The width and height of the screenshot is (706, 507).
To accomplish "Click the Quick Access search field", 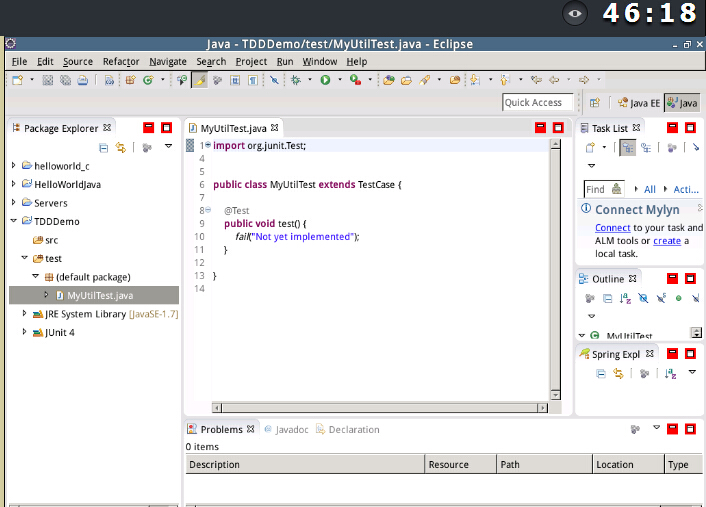I will 538,102.
